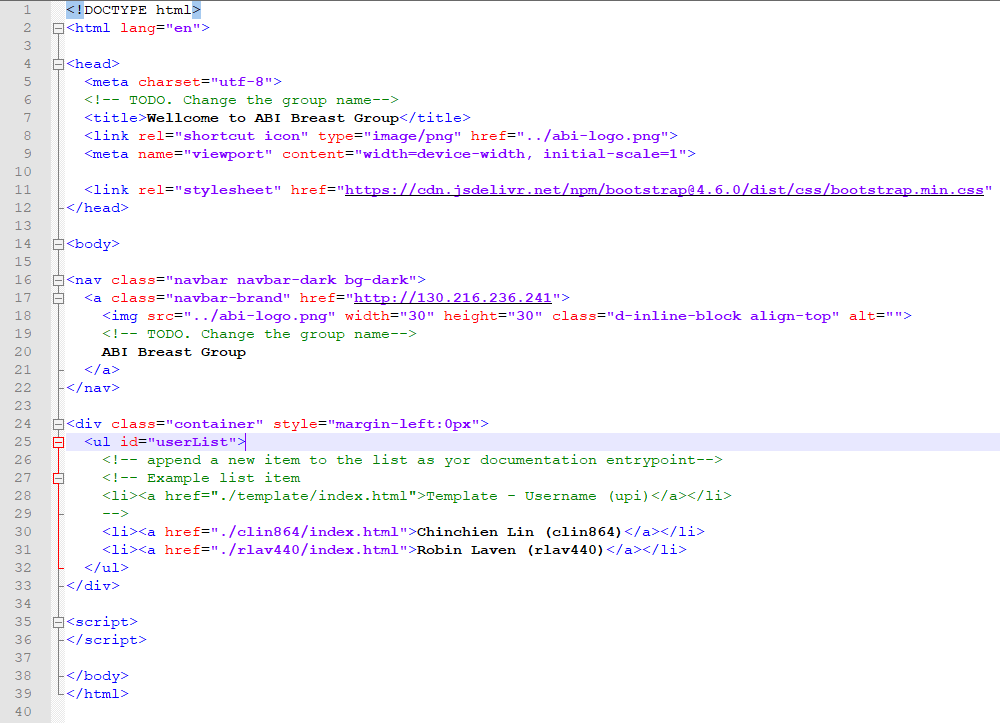
Task: Click the "navbar-brand" class value
Action: pyautogui.click(x=228, y=298)
